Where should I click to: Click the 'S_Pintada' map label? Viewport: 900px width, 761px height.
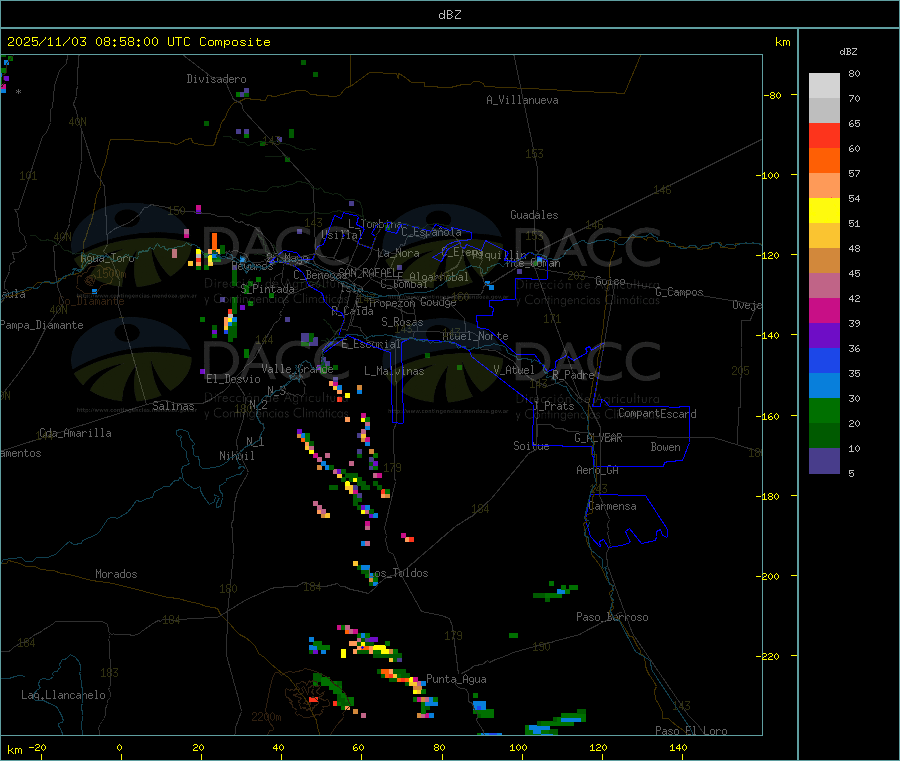click(x=267, y=289)
